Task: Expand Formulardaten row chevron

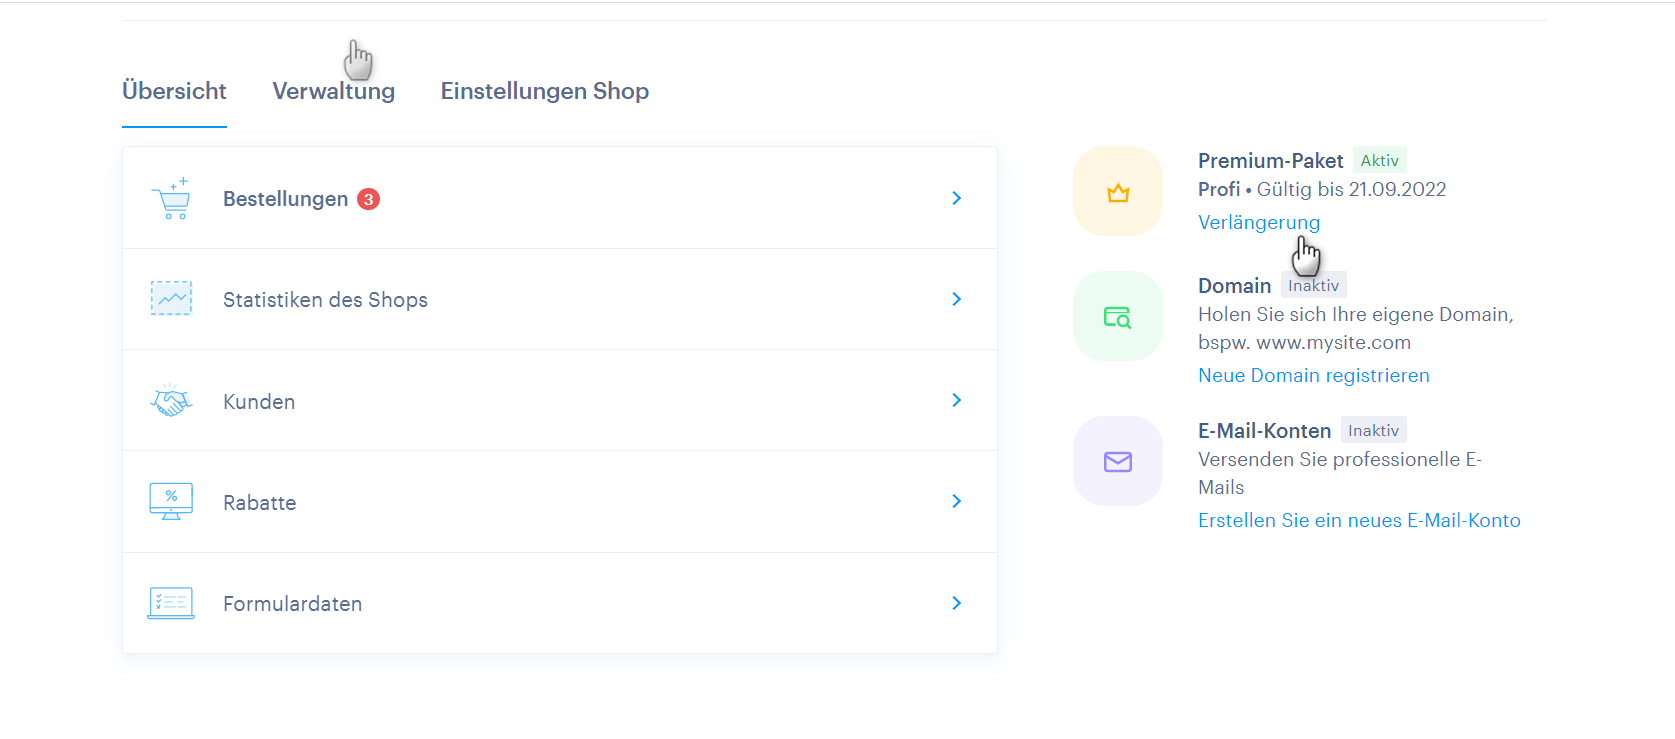Action: pyautogui.click(x=956, y=603)
